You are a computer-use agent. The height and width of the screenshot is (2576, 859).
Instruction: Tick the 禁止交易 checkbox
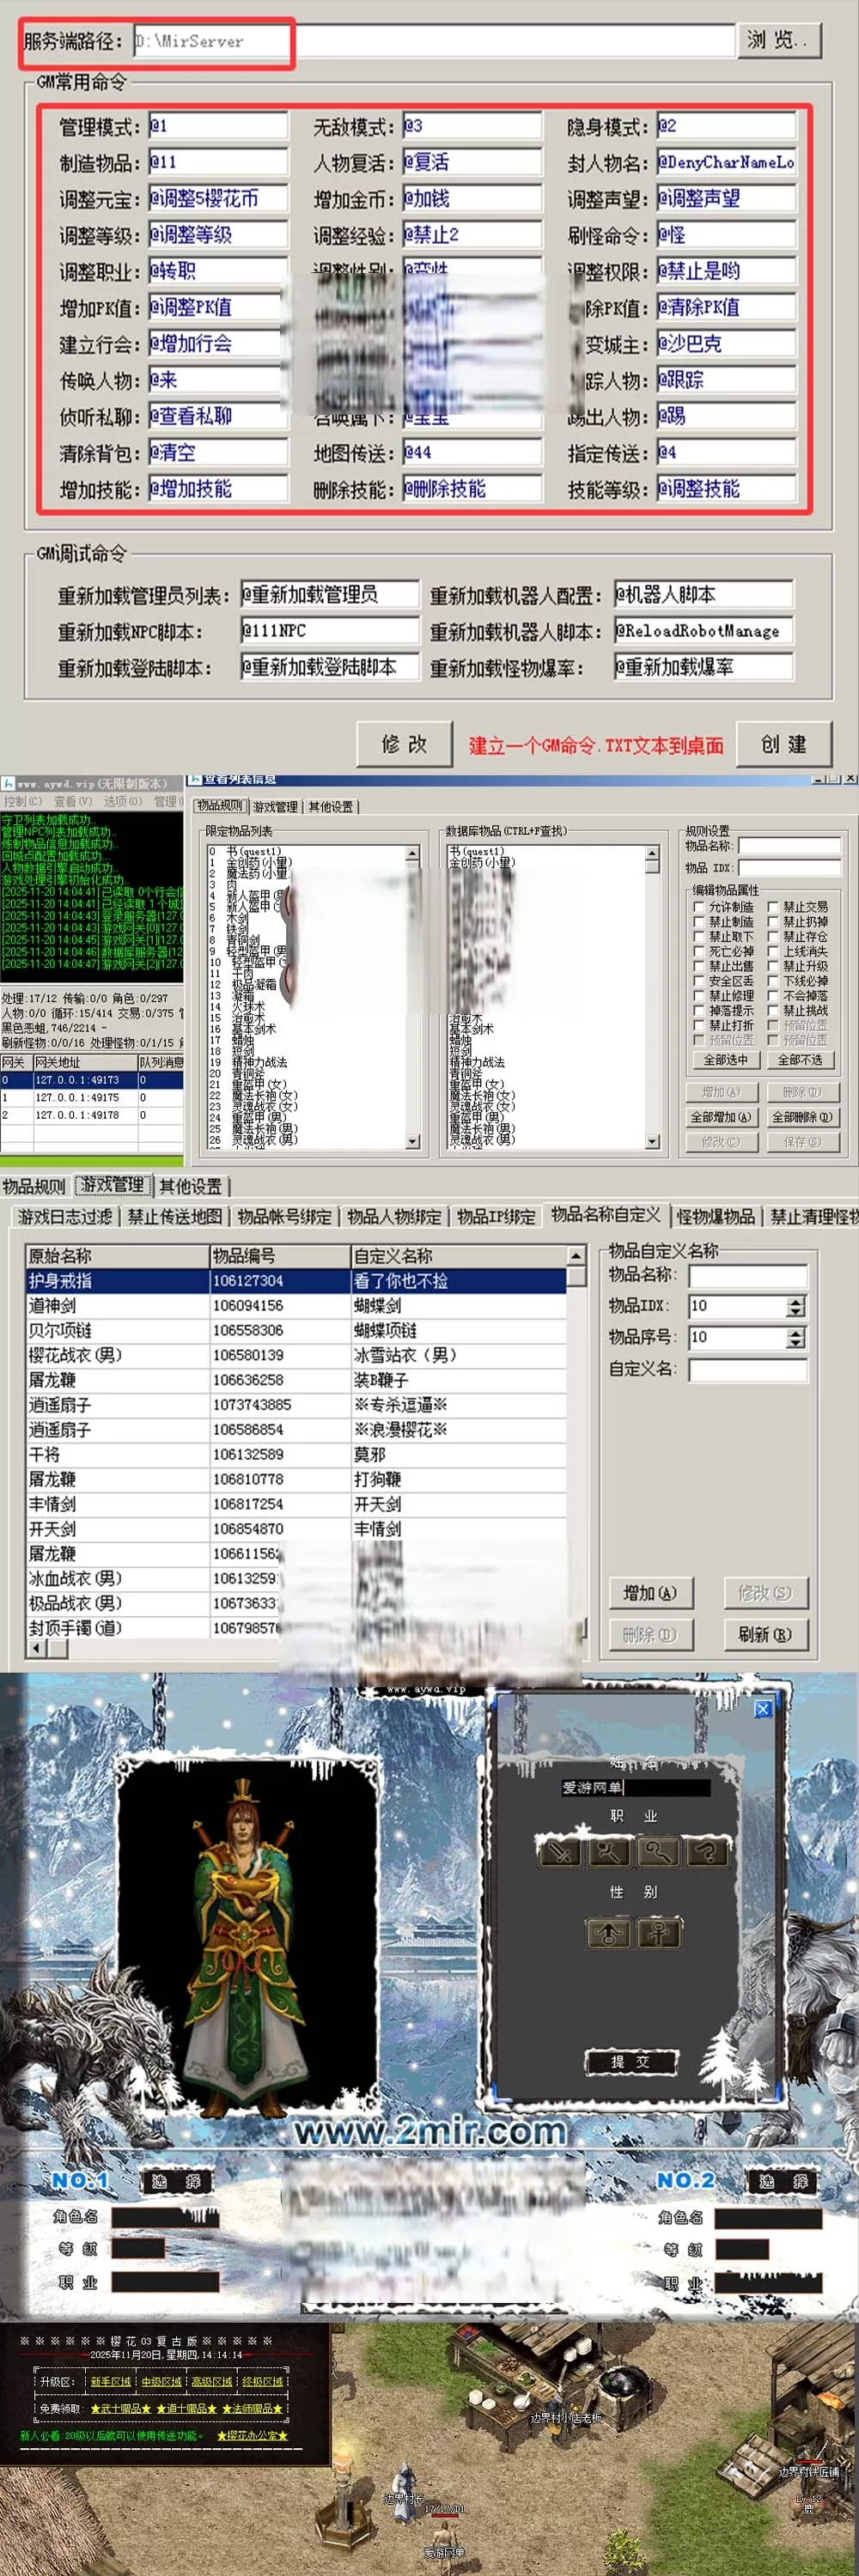(x=773, y=907)
